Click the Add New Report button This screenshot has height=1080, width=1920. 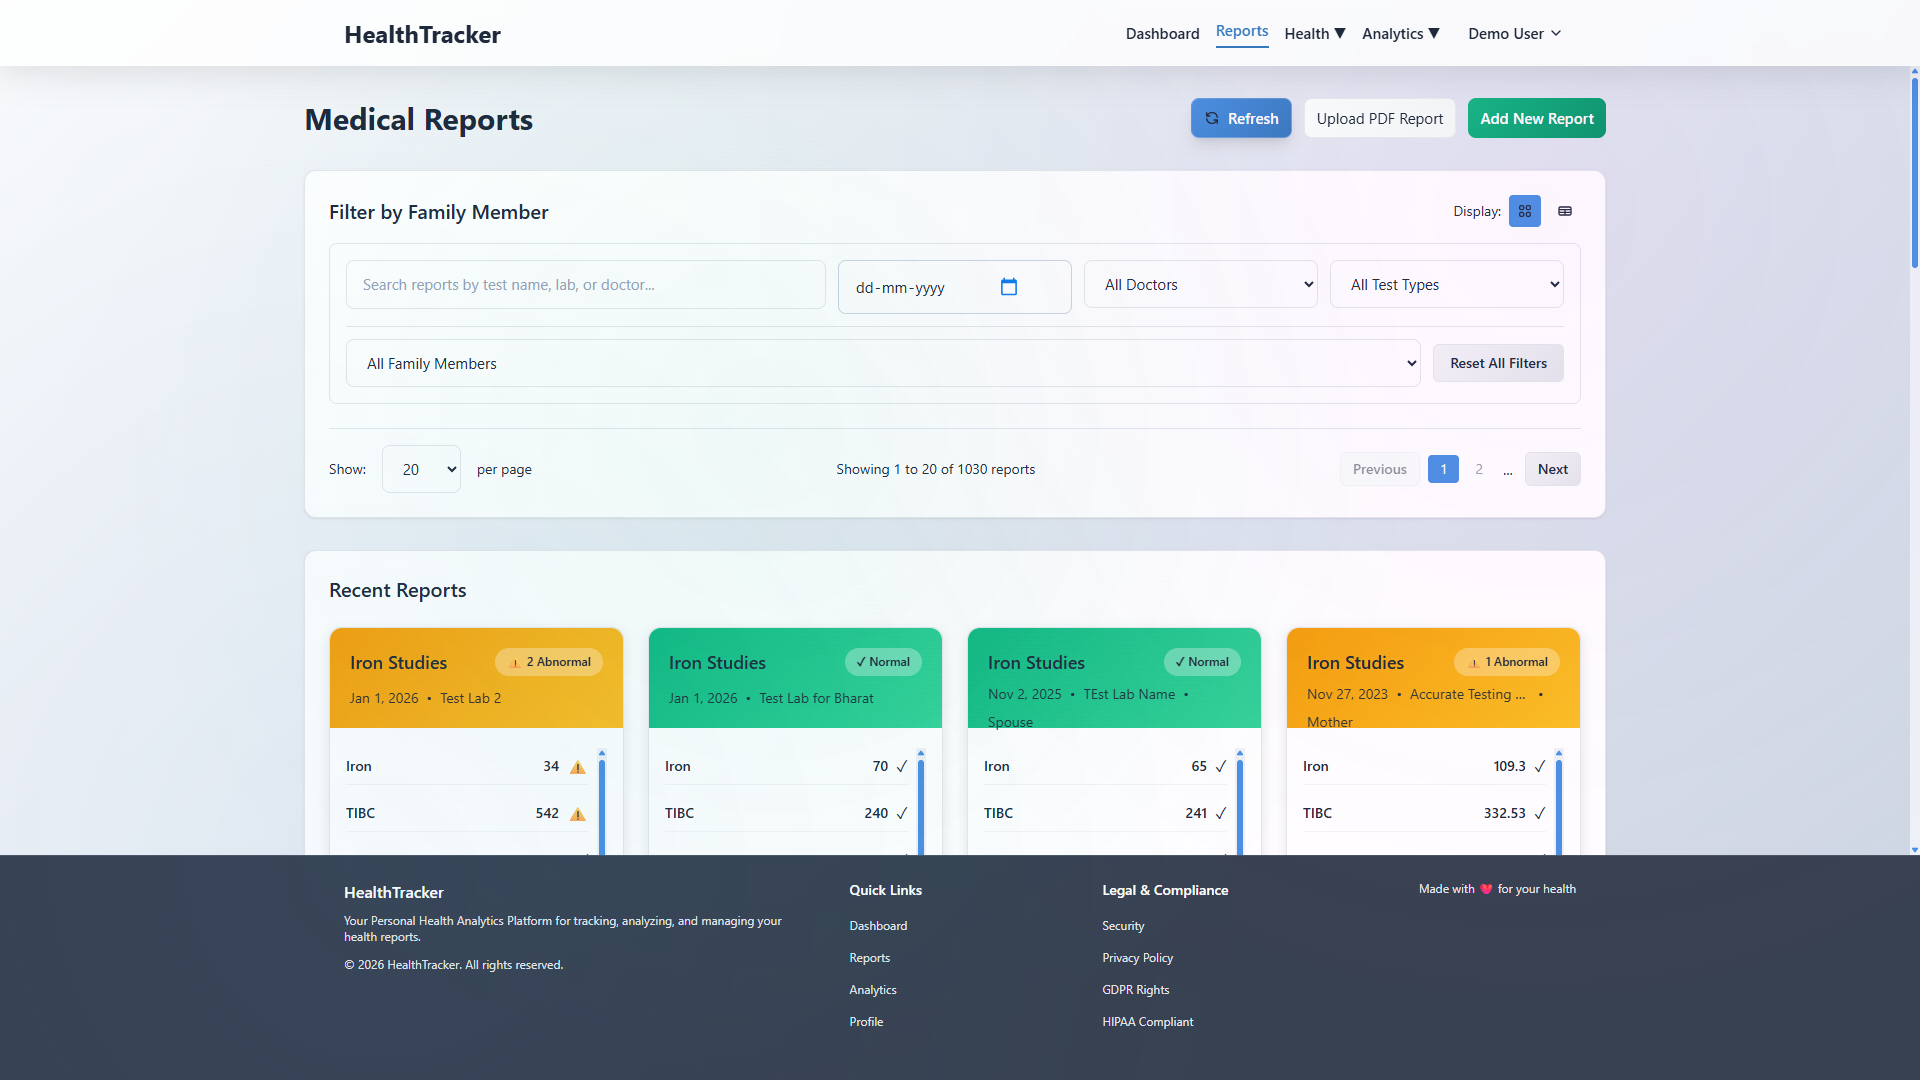pos(1536,118)
